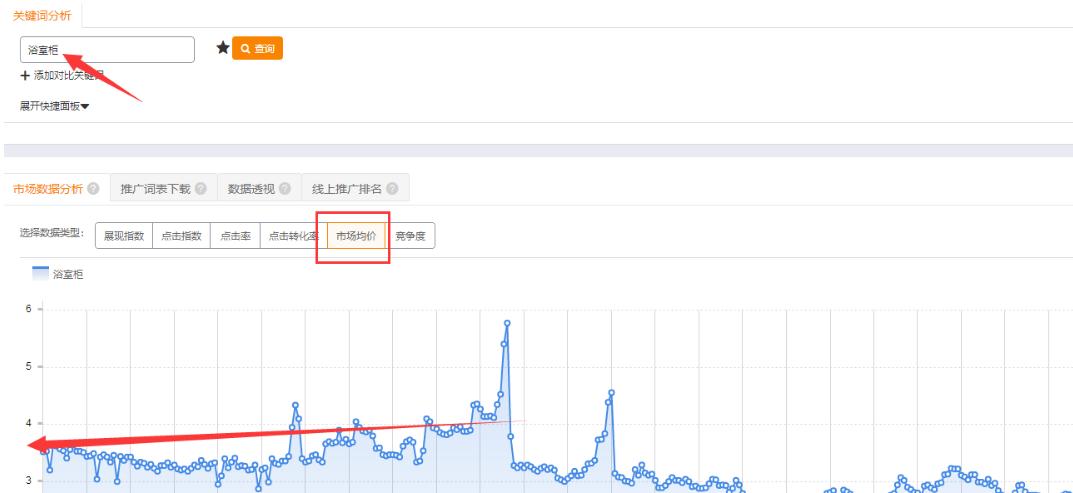Click help icon beside 线上推广排名
Image resolution: width=1073 pixels, height=493 pixels.
pos(392,188)
